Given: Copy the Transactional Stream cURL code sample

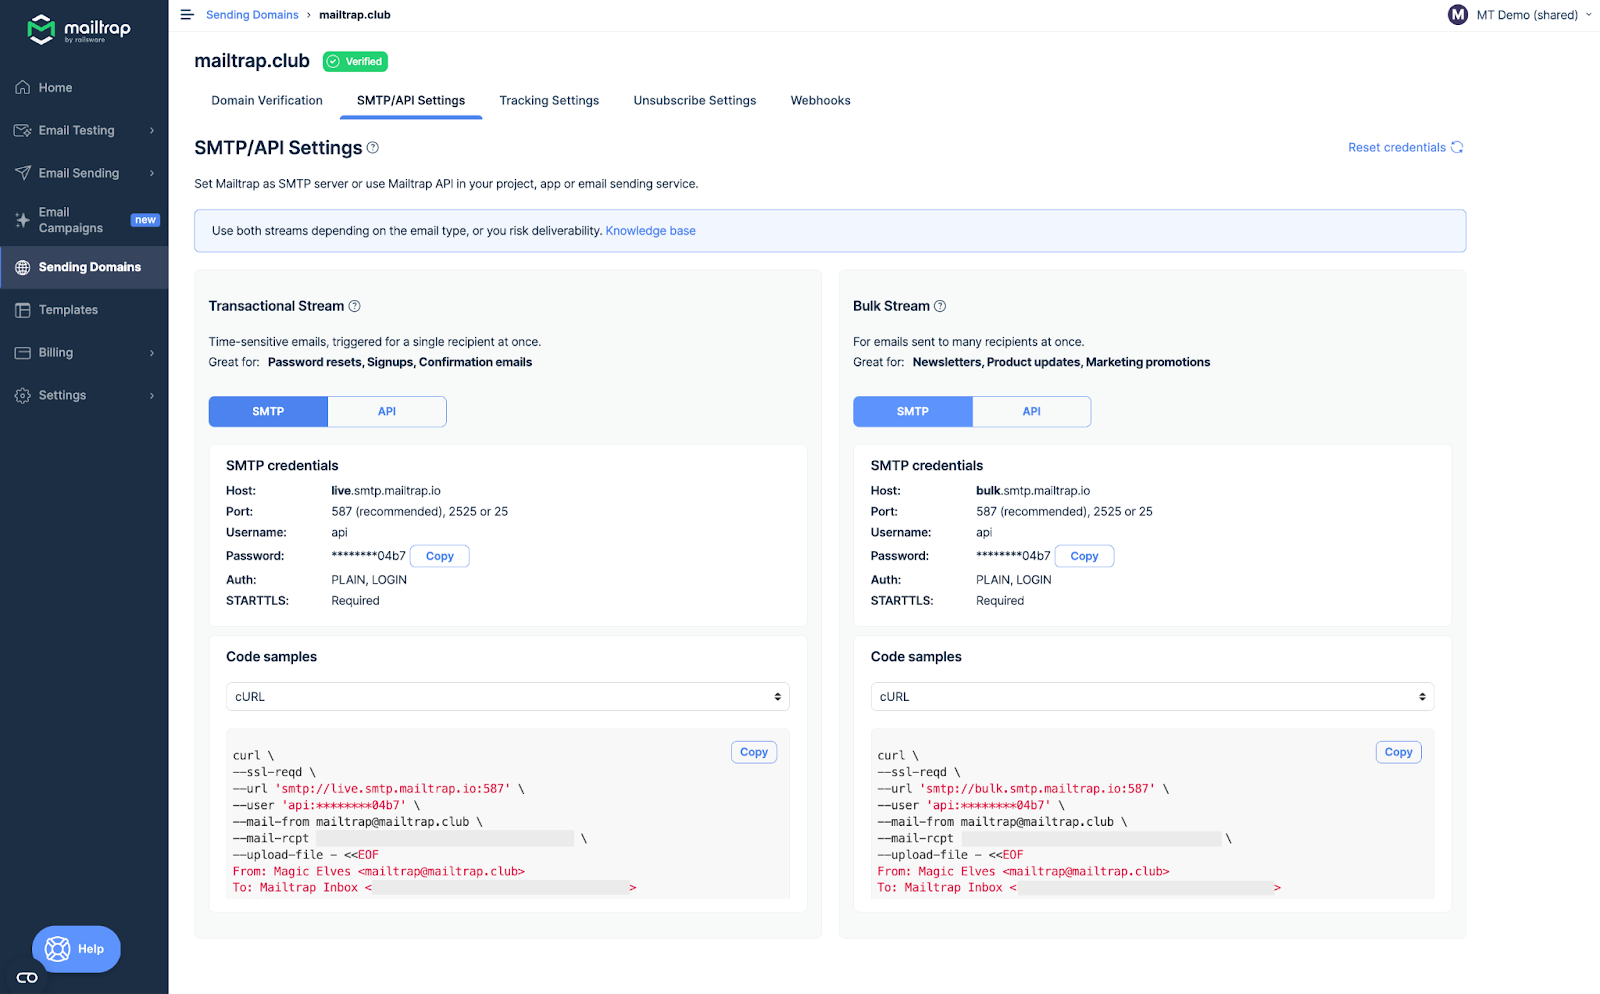Looking at the screenshot, I should coord(754,753).
